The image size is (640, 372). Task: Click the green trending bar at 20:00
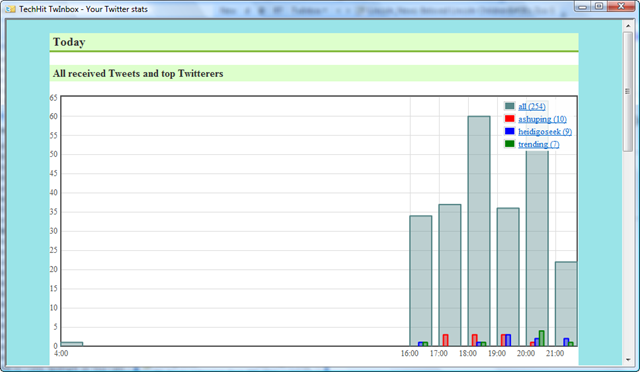(542, 338)
